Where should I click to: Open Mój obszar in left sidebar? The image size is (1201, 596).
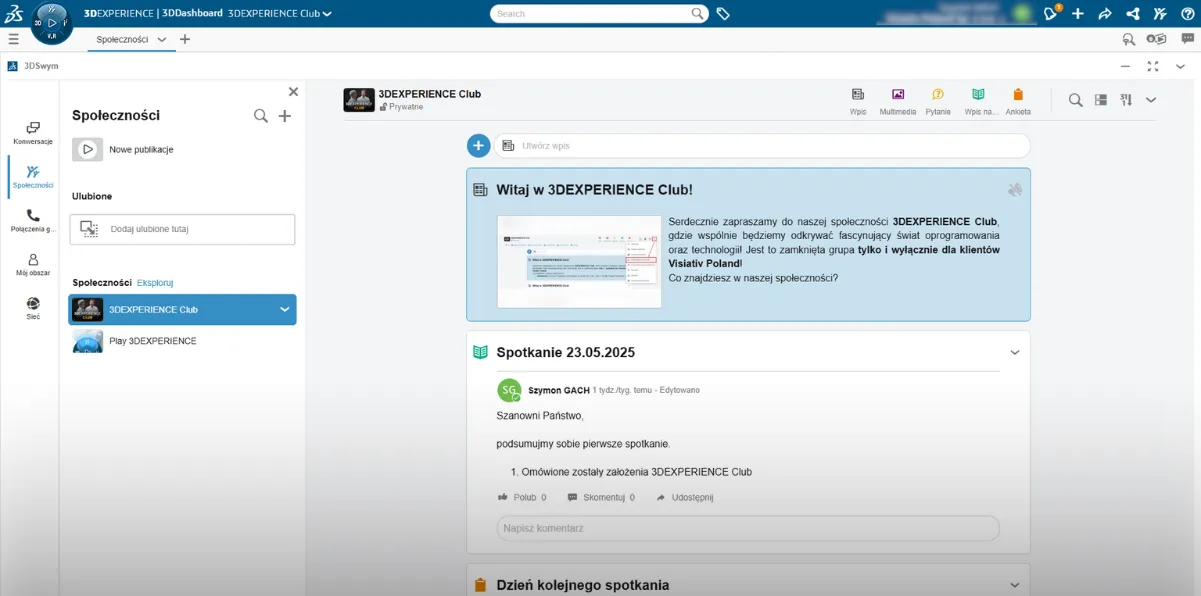tap(33, 265)
